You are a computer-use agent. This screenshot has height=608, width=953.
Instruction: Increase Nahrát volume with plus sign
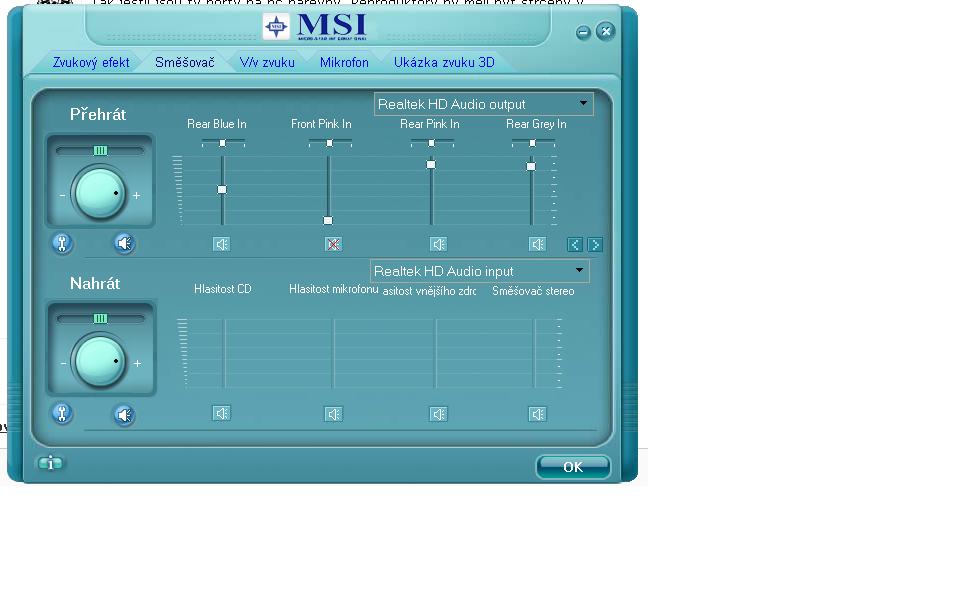point(137,364)
